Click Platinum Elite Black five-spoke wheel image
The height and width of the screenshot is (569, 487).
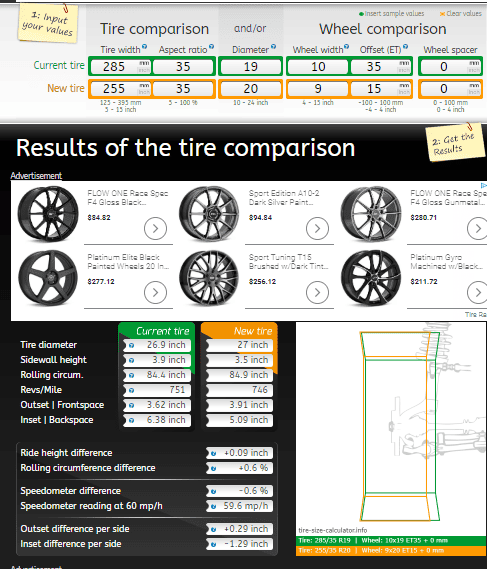coord(48,278)
